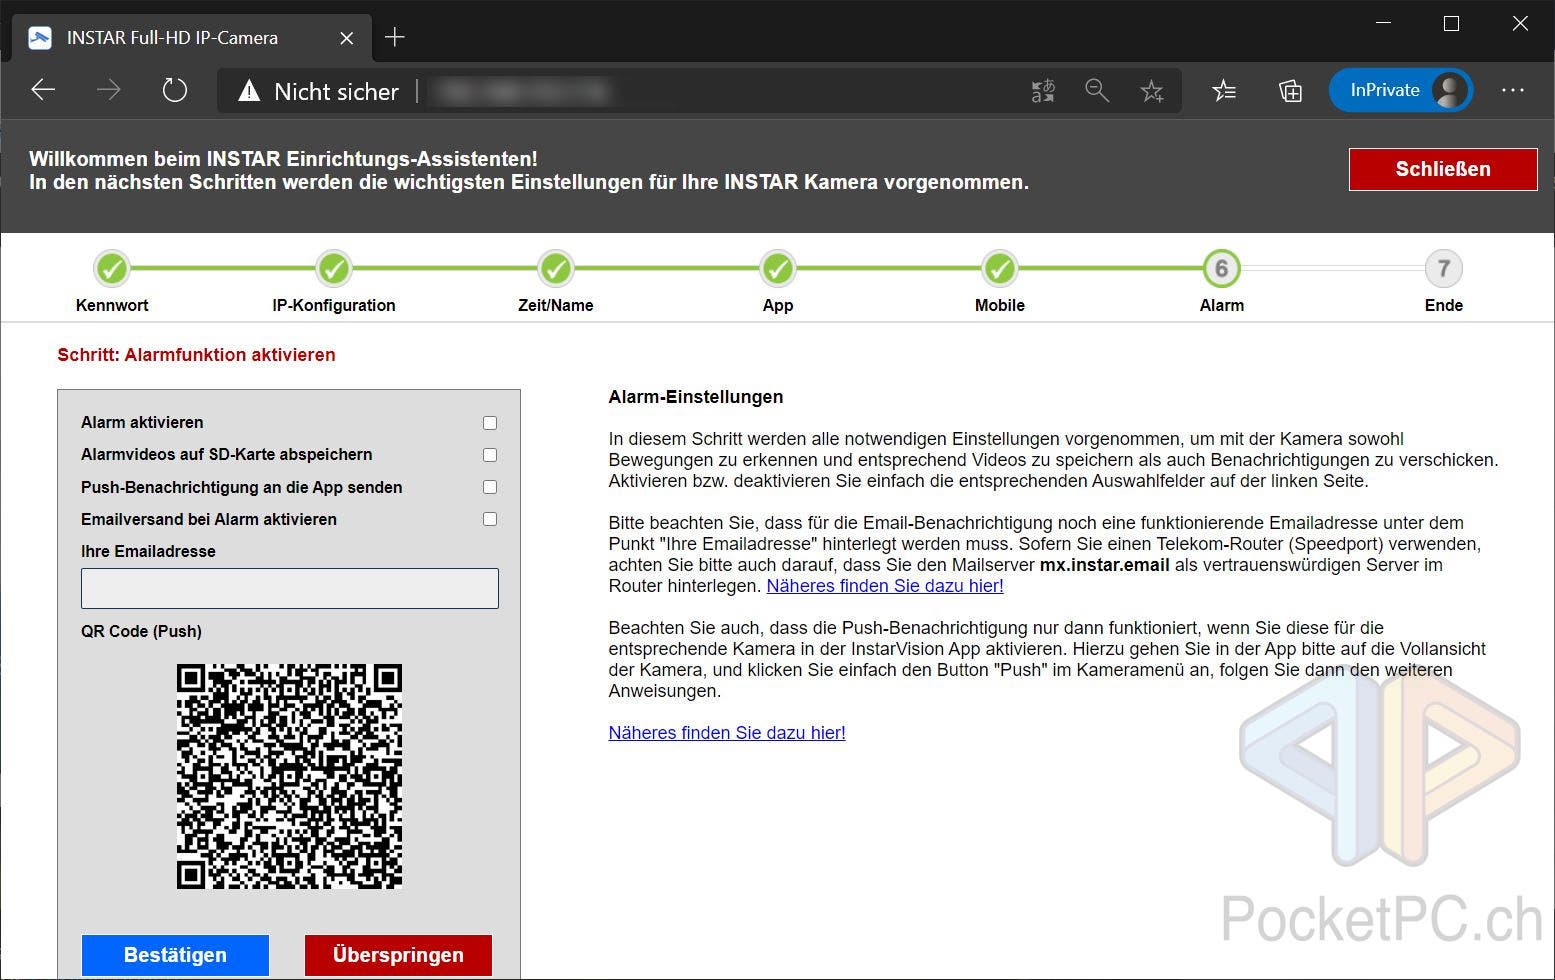Maximize the browser window
The height and width of the screenshot is (980, 1555).
[1452, 23]
